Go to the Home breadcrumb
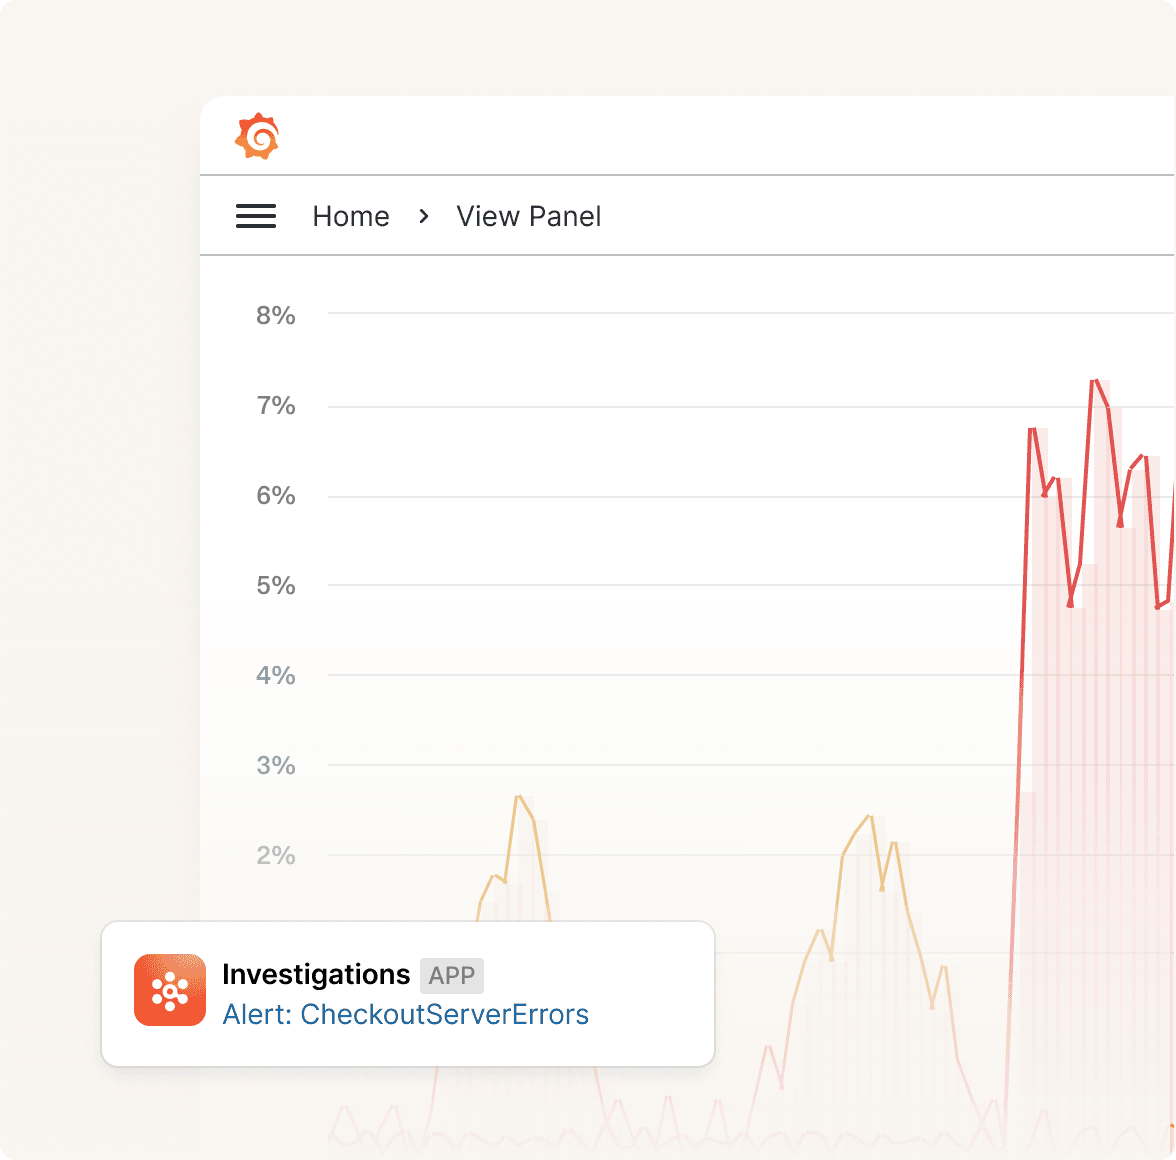 (351, 216)
